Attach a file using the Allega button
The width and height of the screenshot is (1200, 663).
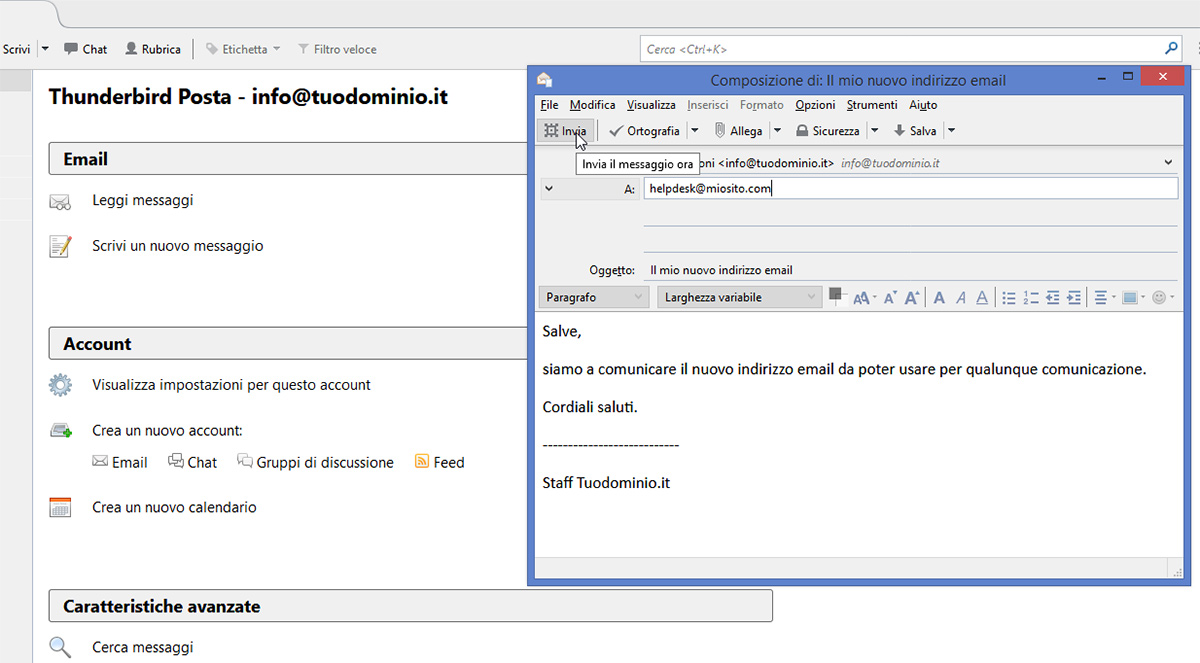[739, 131]
